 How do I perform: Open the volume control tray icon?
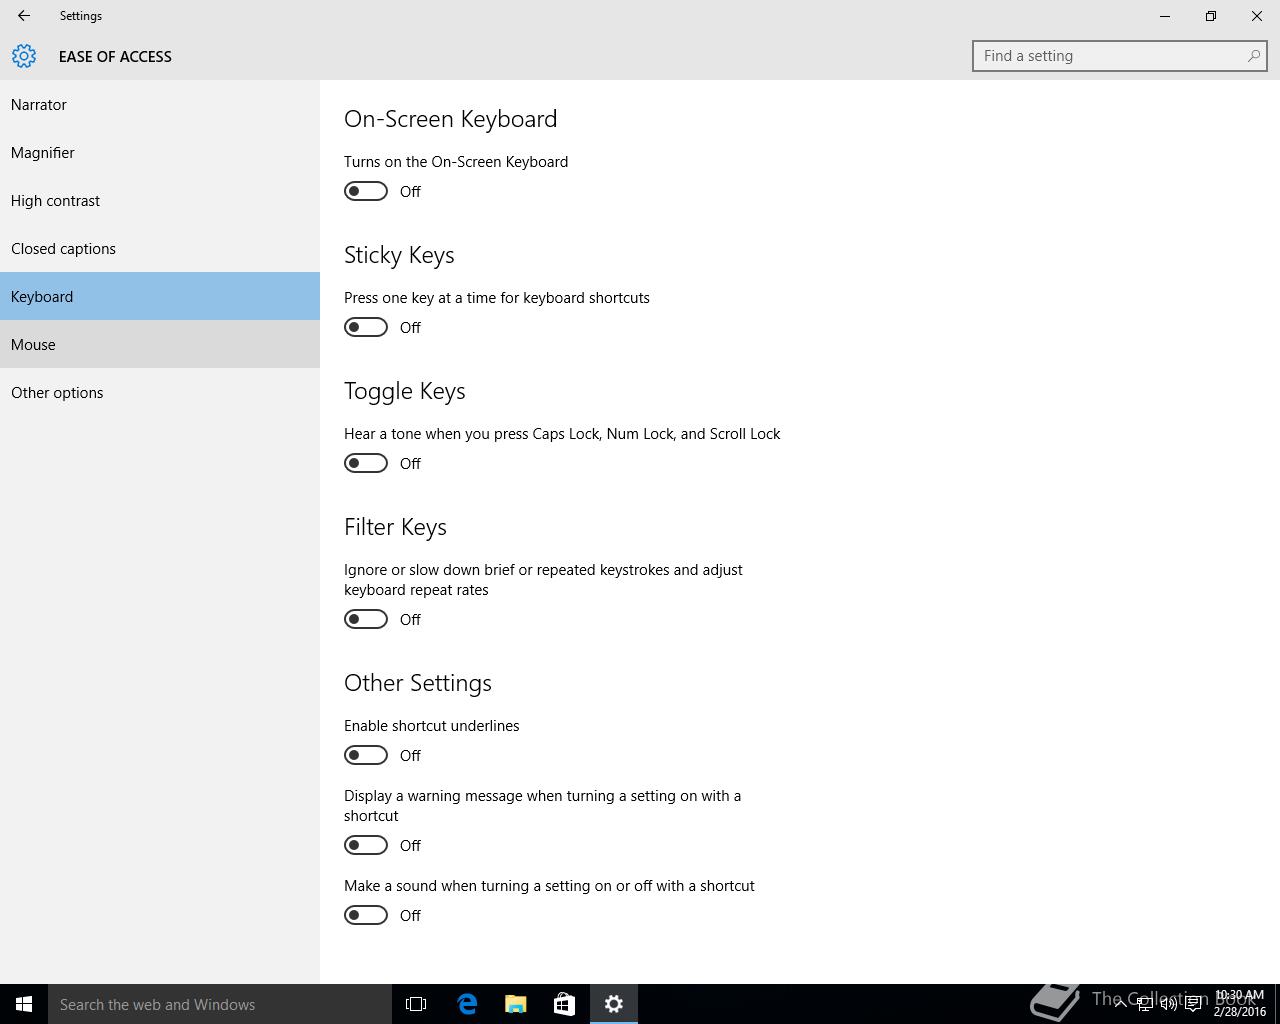click(x=1168, y=1004)
